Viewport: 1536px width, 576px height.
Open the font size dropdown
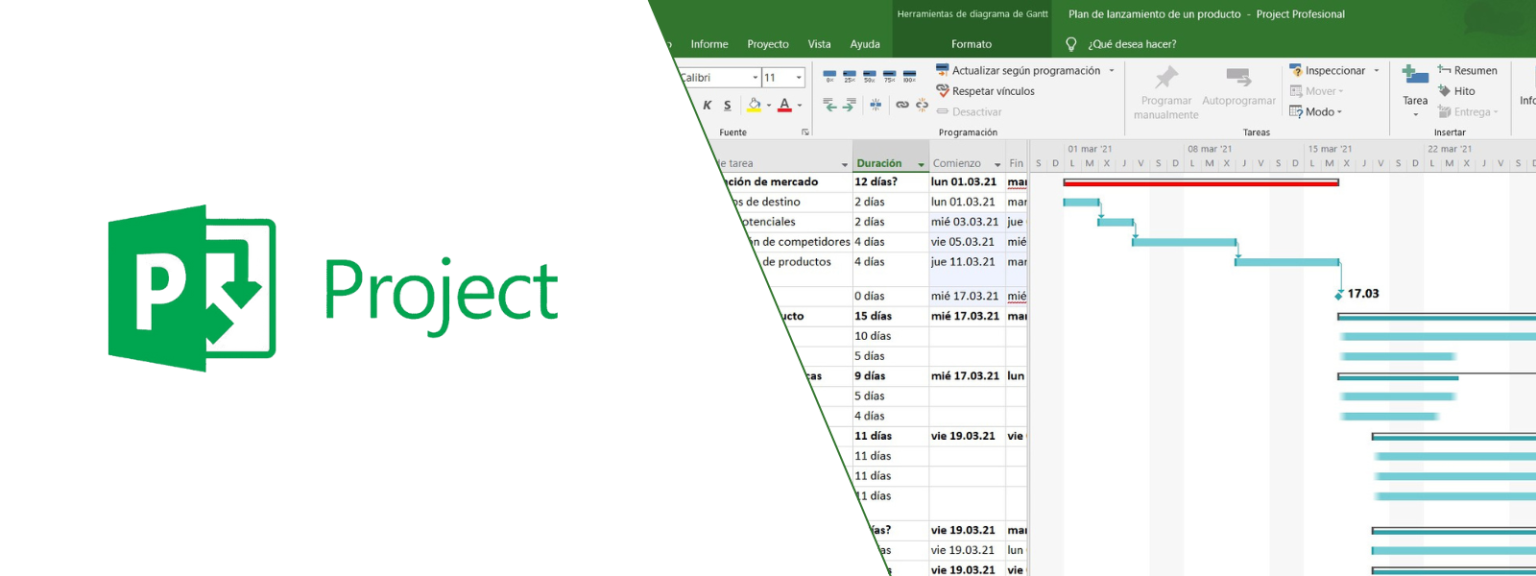pos(799,77)
